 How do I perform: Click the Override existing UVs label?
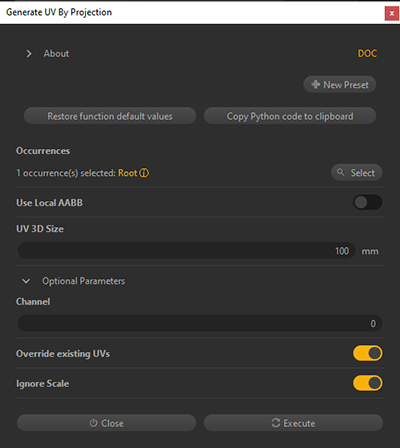pos(63,354)
